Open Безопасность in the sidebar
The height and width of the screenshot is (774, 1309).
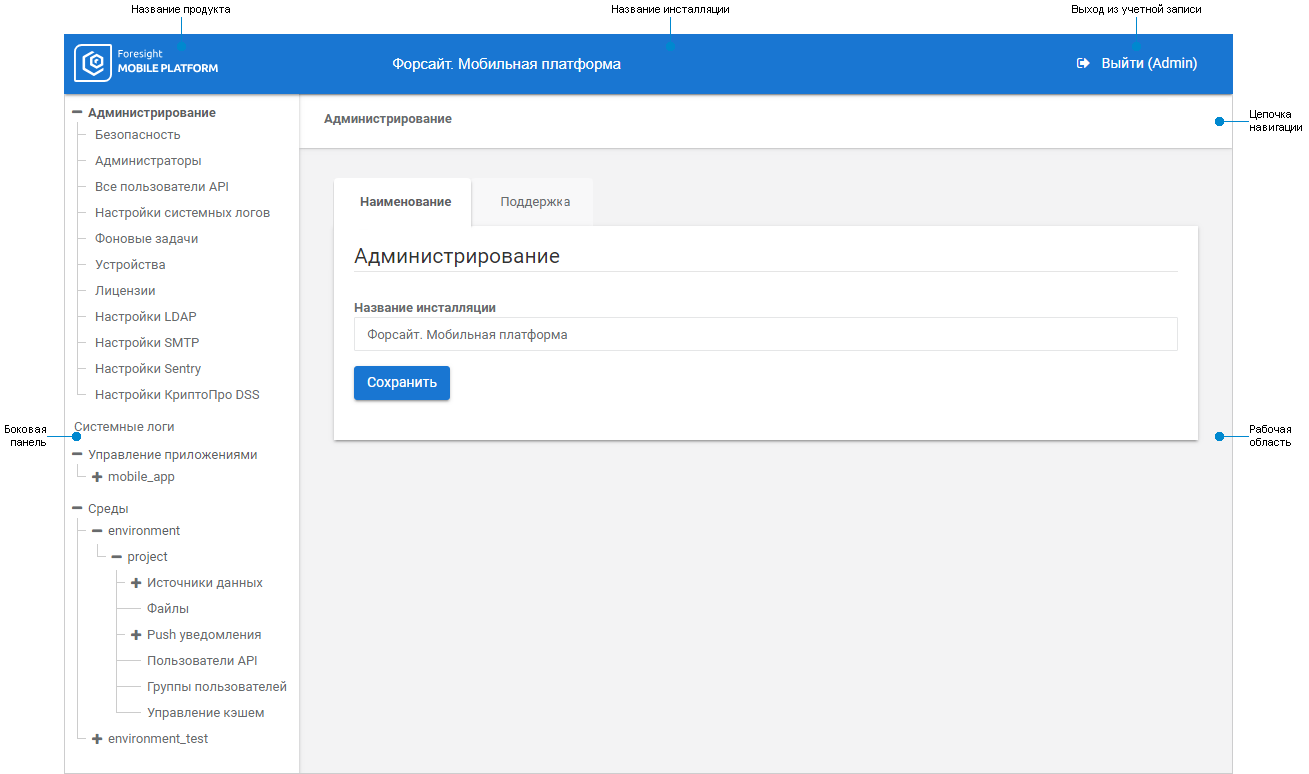point(138,135)
